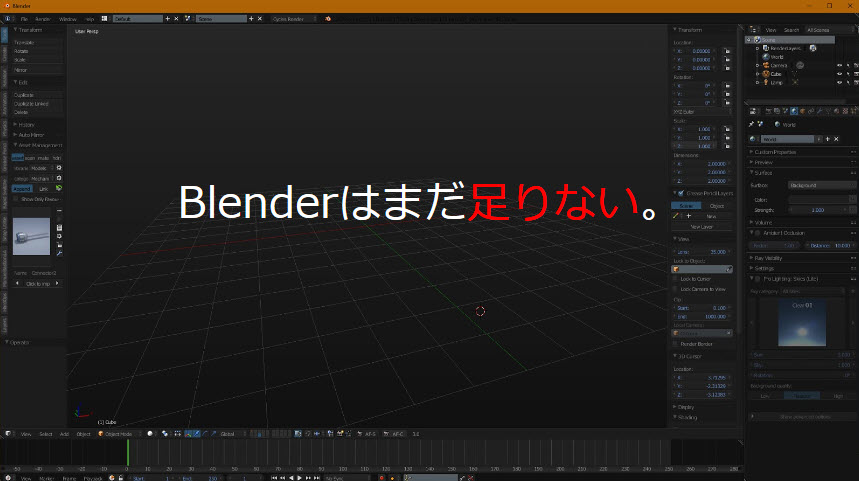Toggle Cube visibility eye in outliner
Image resolution: width=859 pixels, height=481 pixels.
pos(839,74)
